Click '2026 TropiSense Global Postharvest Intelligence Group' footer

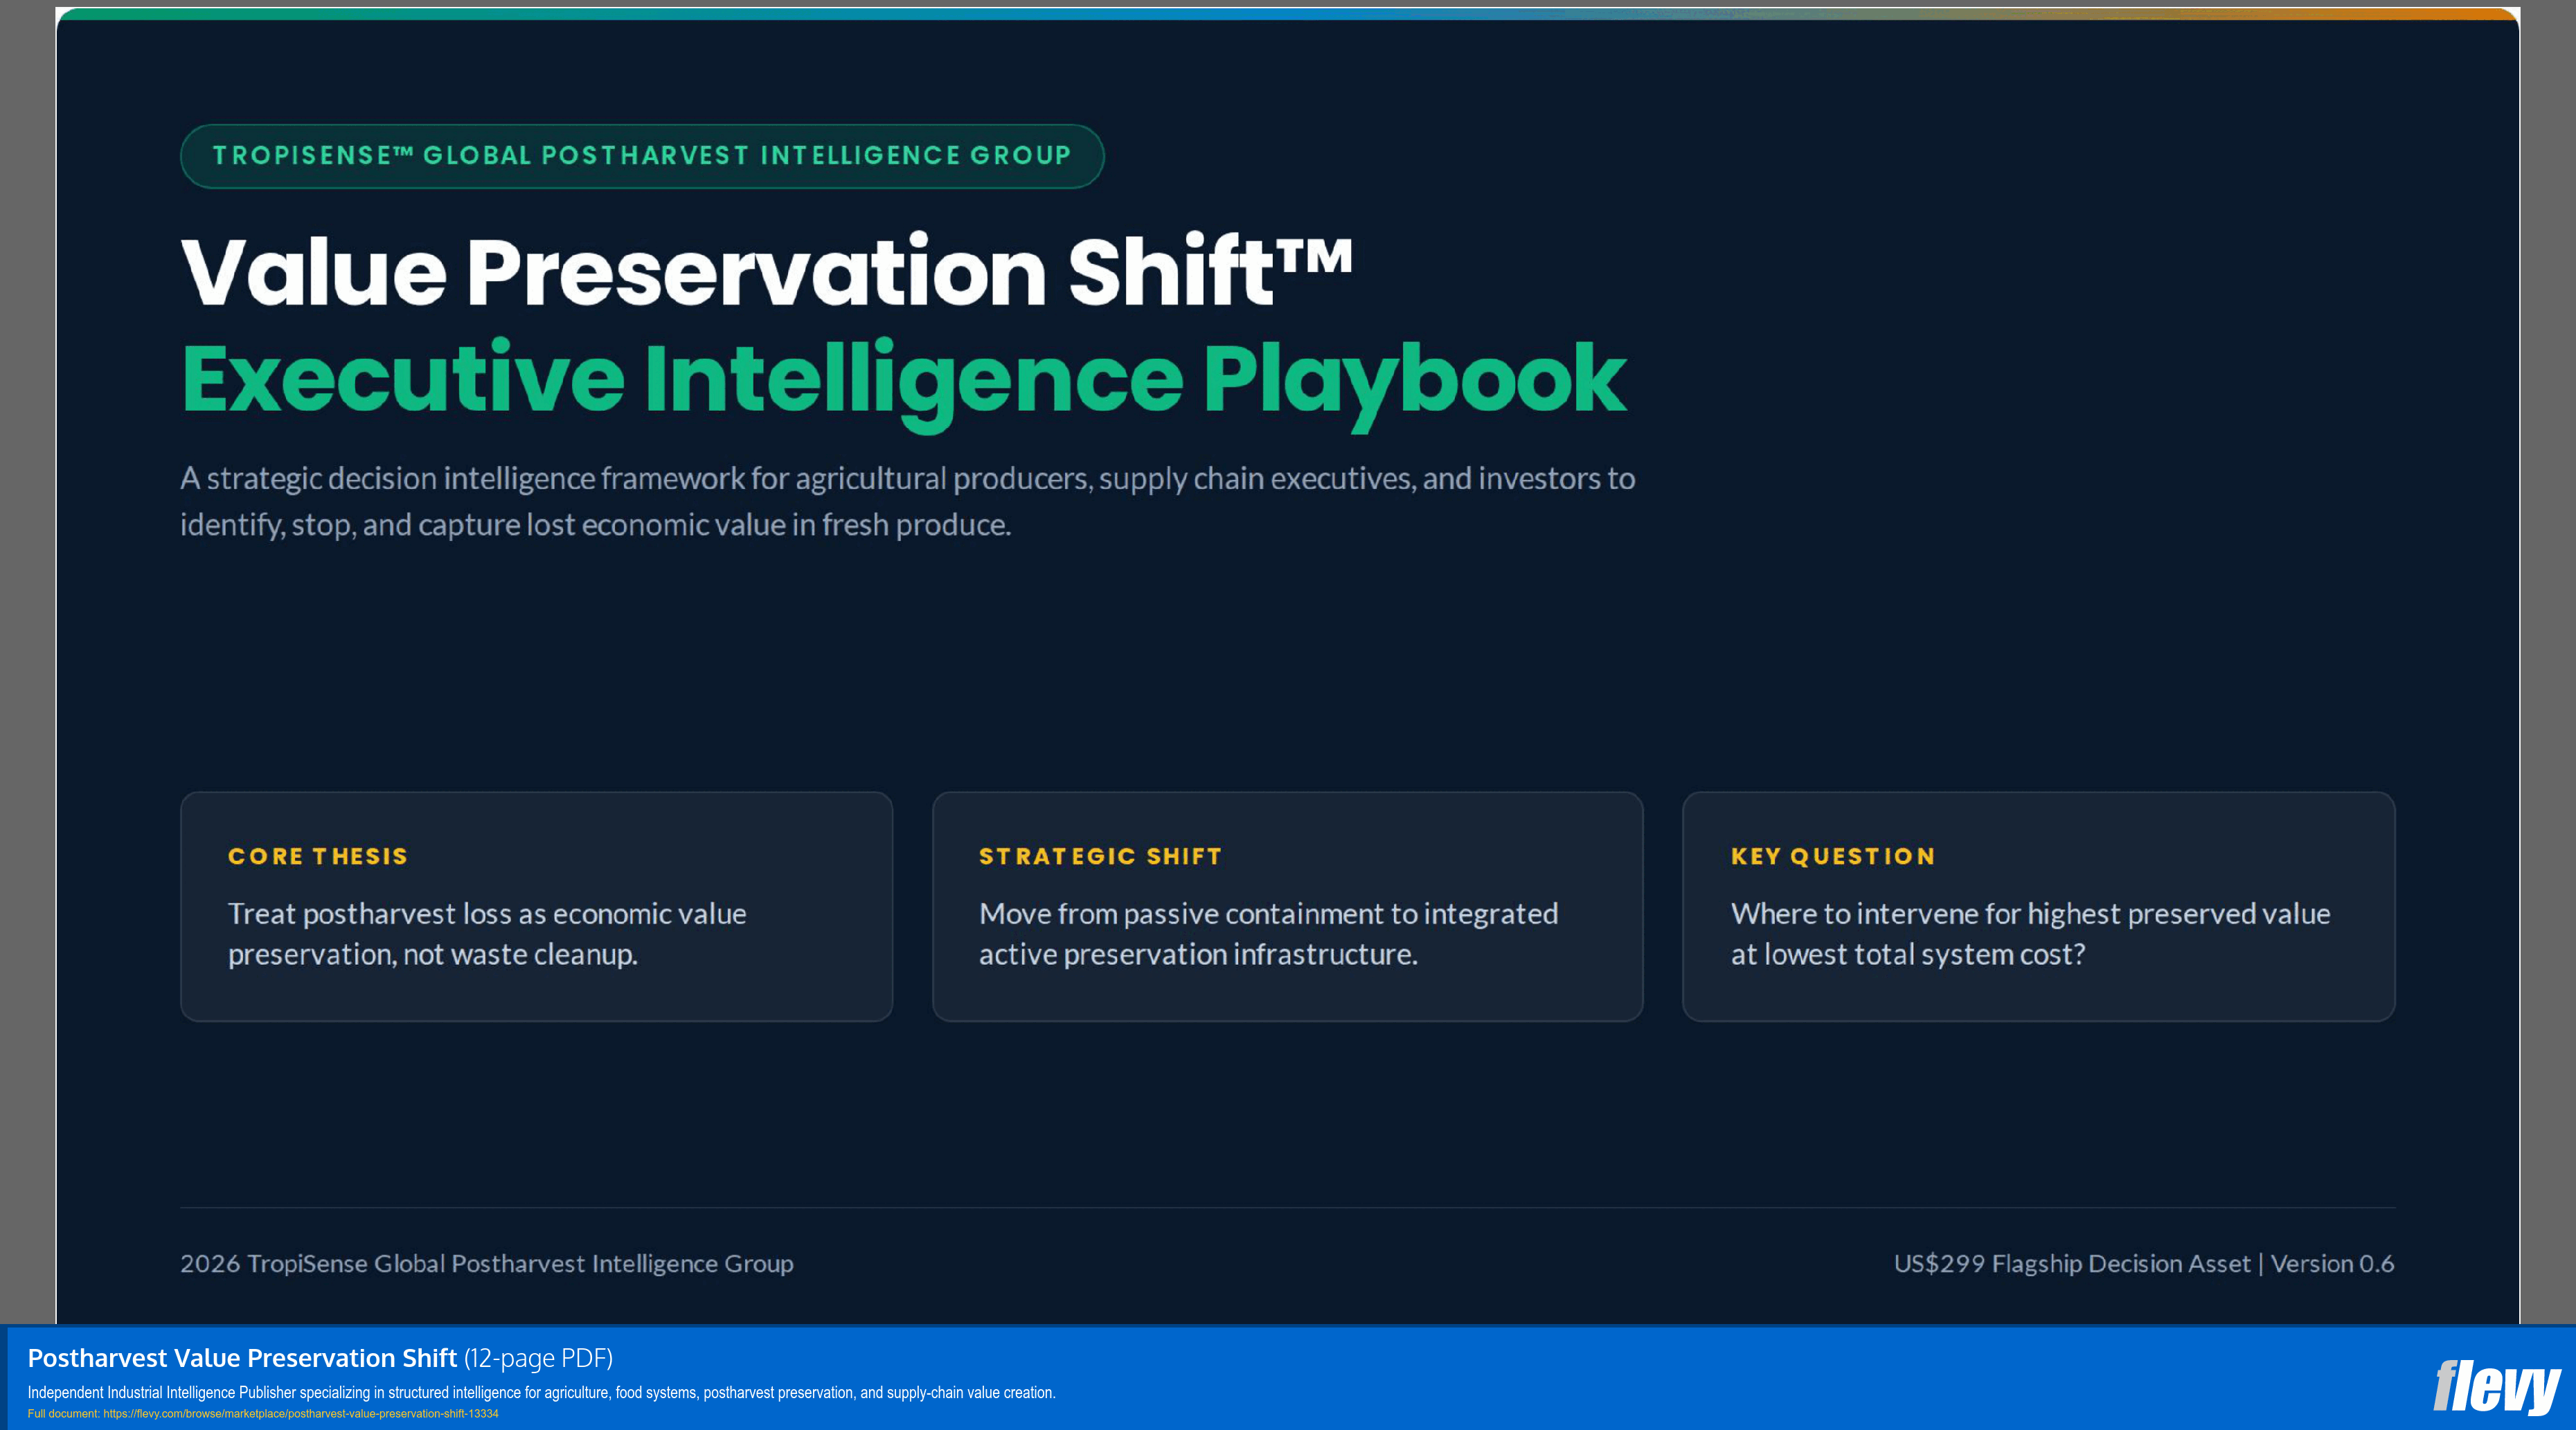click(487, 1264)
